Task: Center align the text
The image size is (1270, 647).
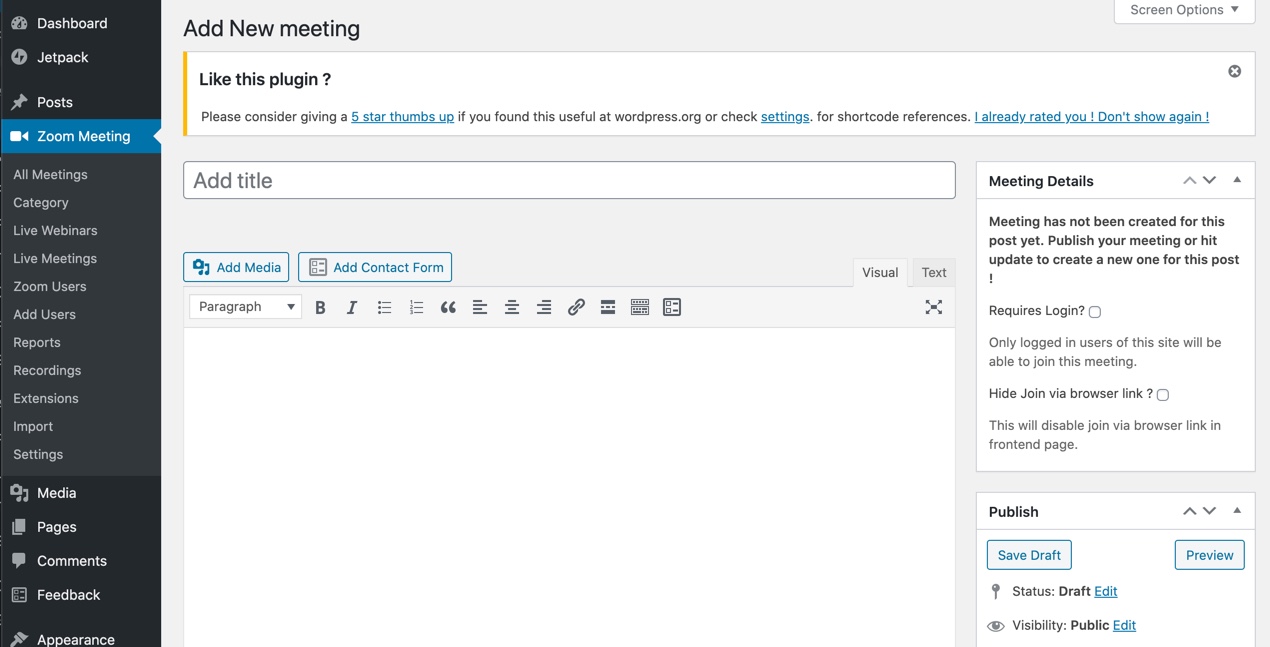Action: coord(512,308)
